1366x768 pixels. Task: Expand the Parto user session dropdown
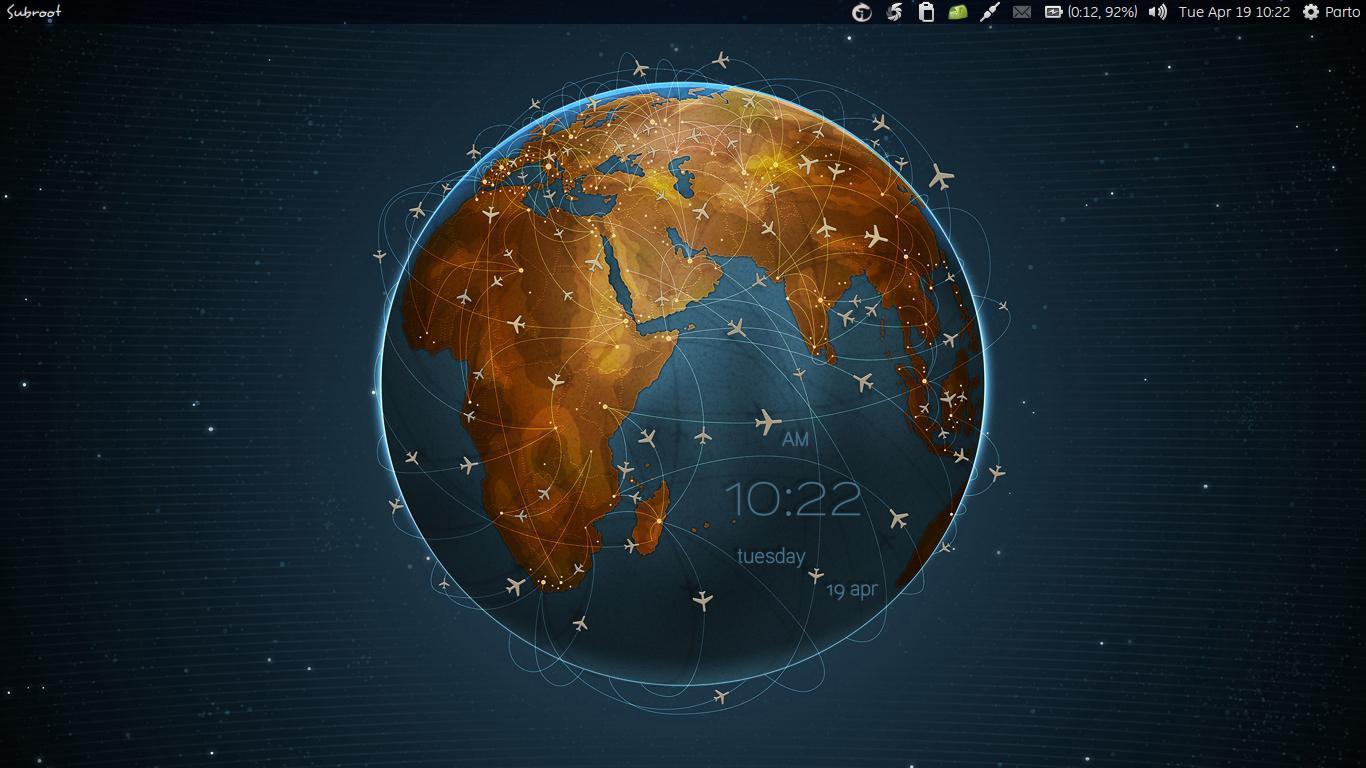click(1343, 12)
